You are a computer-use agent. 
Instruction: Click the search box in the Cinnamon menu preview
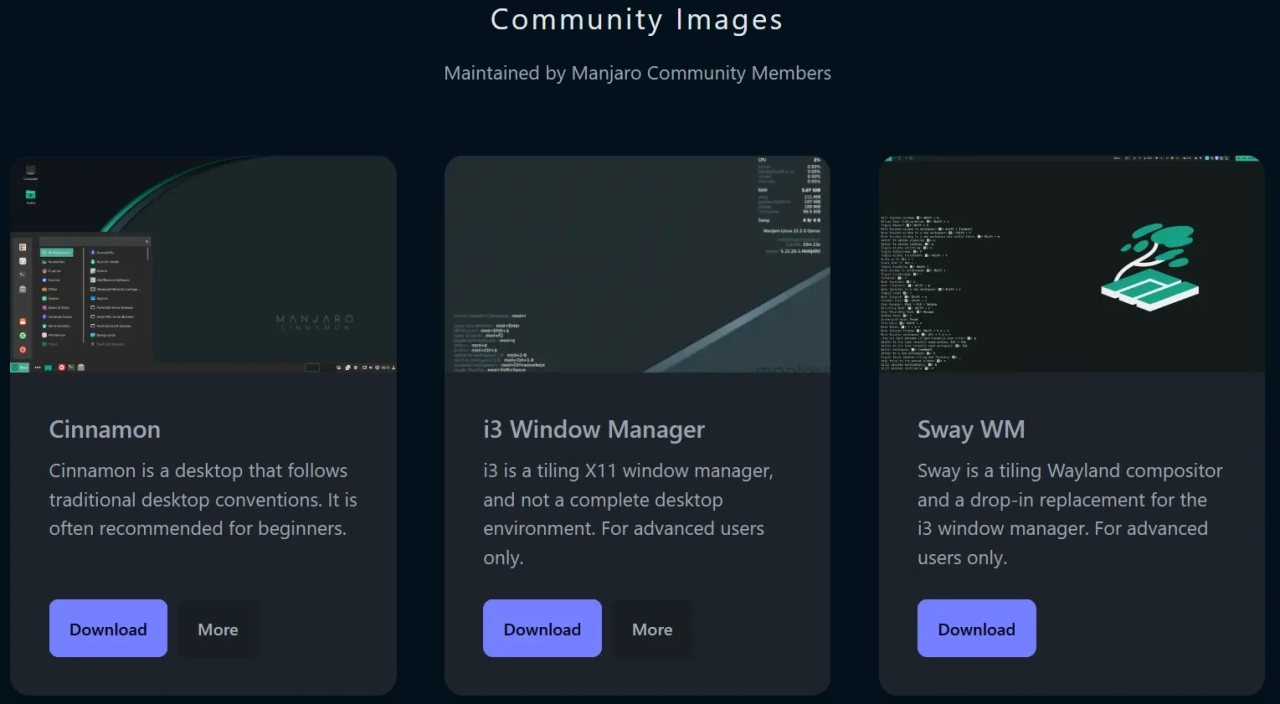[94, 241]
